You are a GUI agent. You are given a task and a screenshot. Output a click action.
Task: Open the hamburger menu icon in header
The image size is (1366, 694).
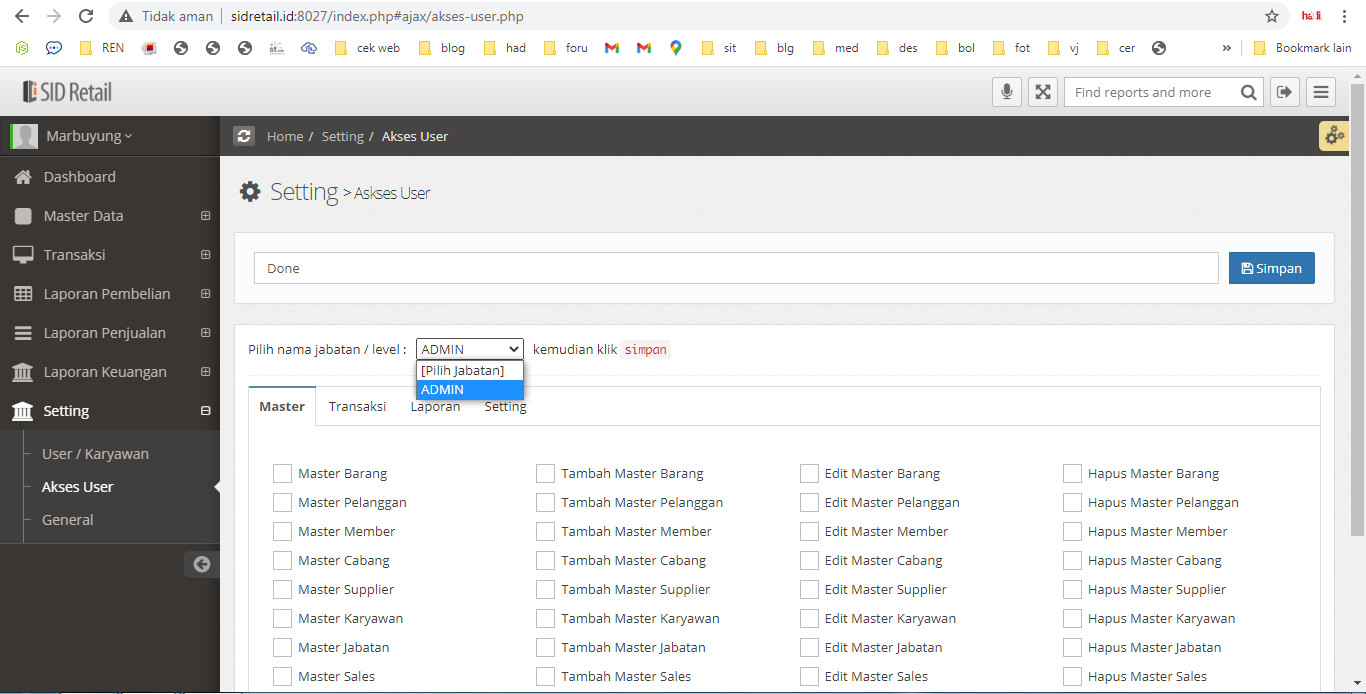(x=1321, y=92)
